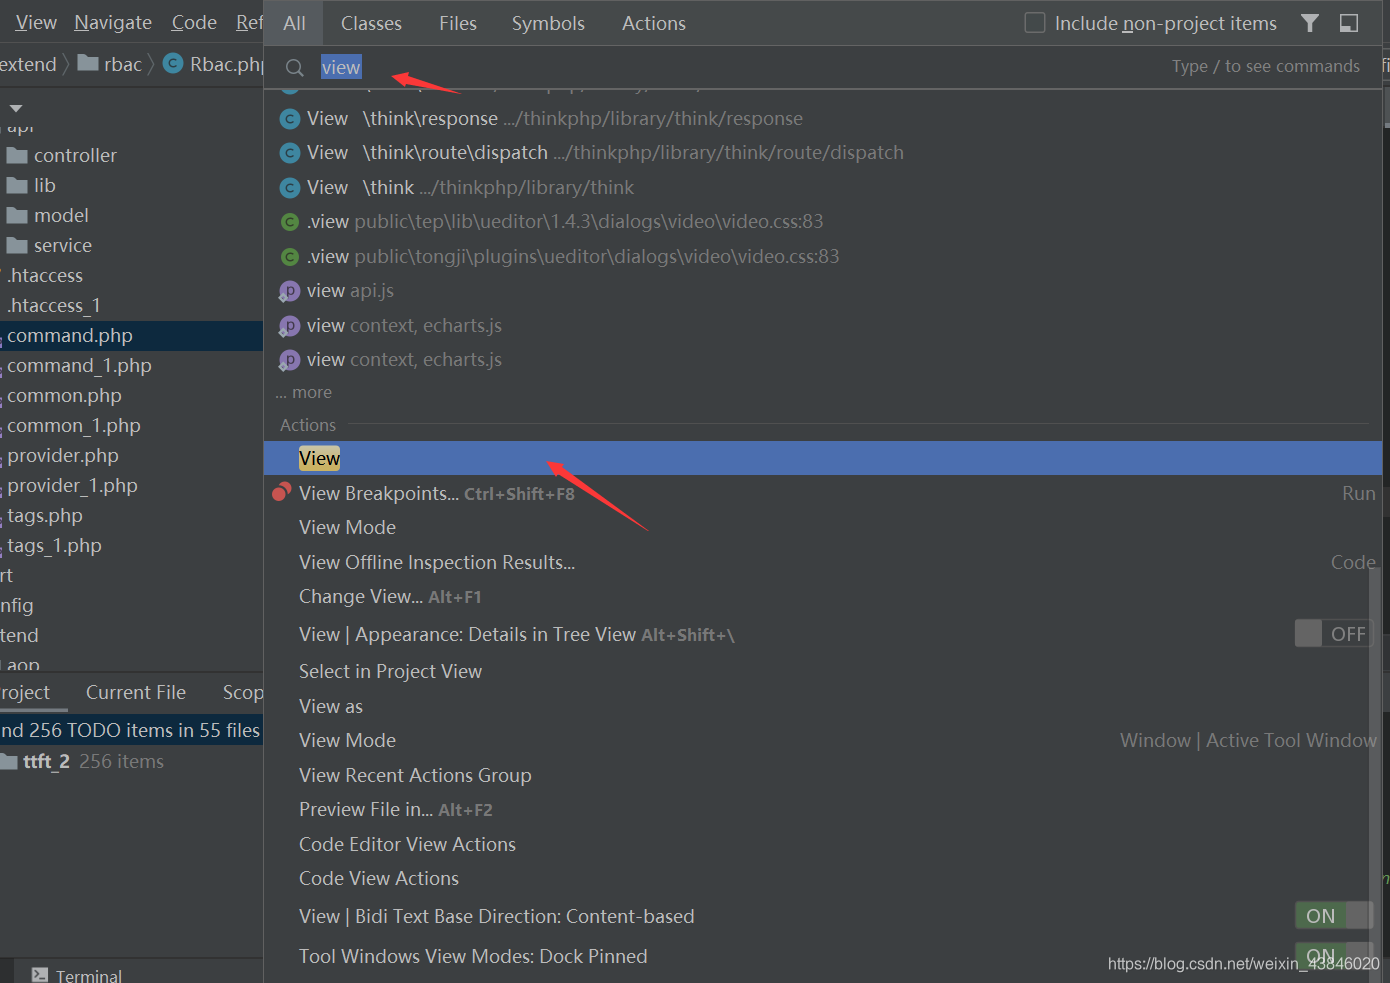
Task: Open View \think result
Action: point(822,187)
